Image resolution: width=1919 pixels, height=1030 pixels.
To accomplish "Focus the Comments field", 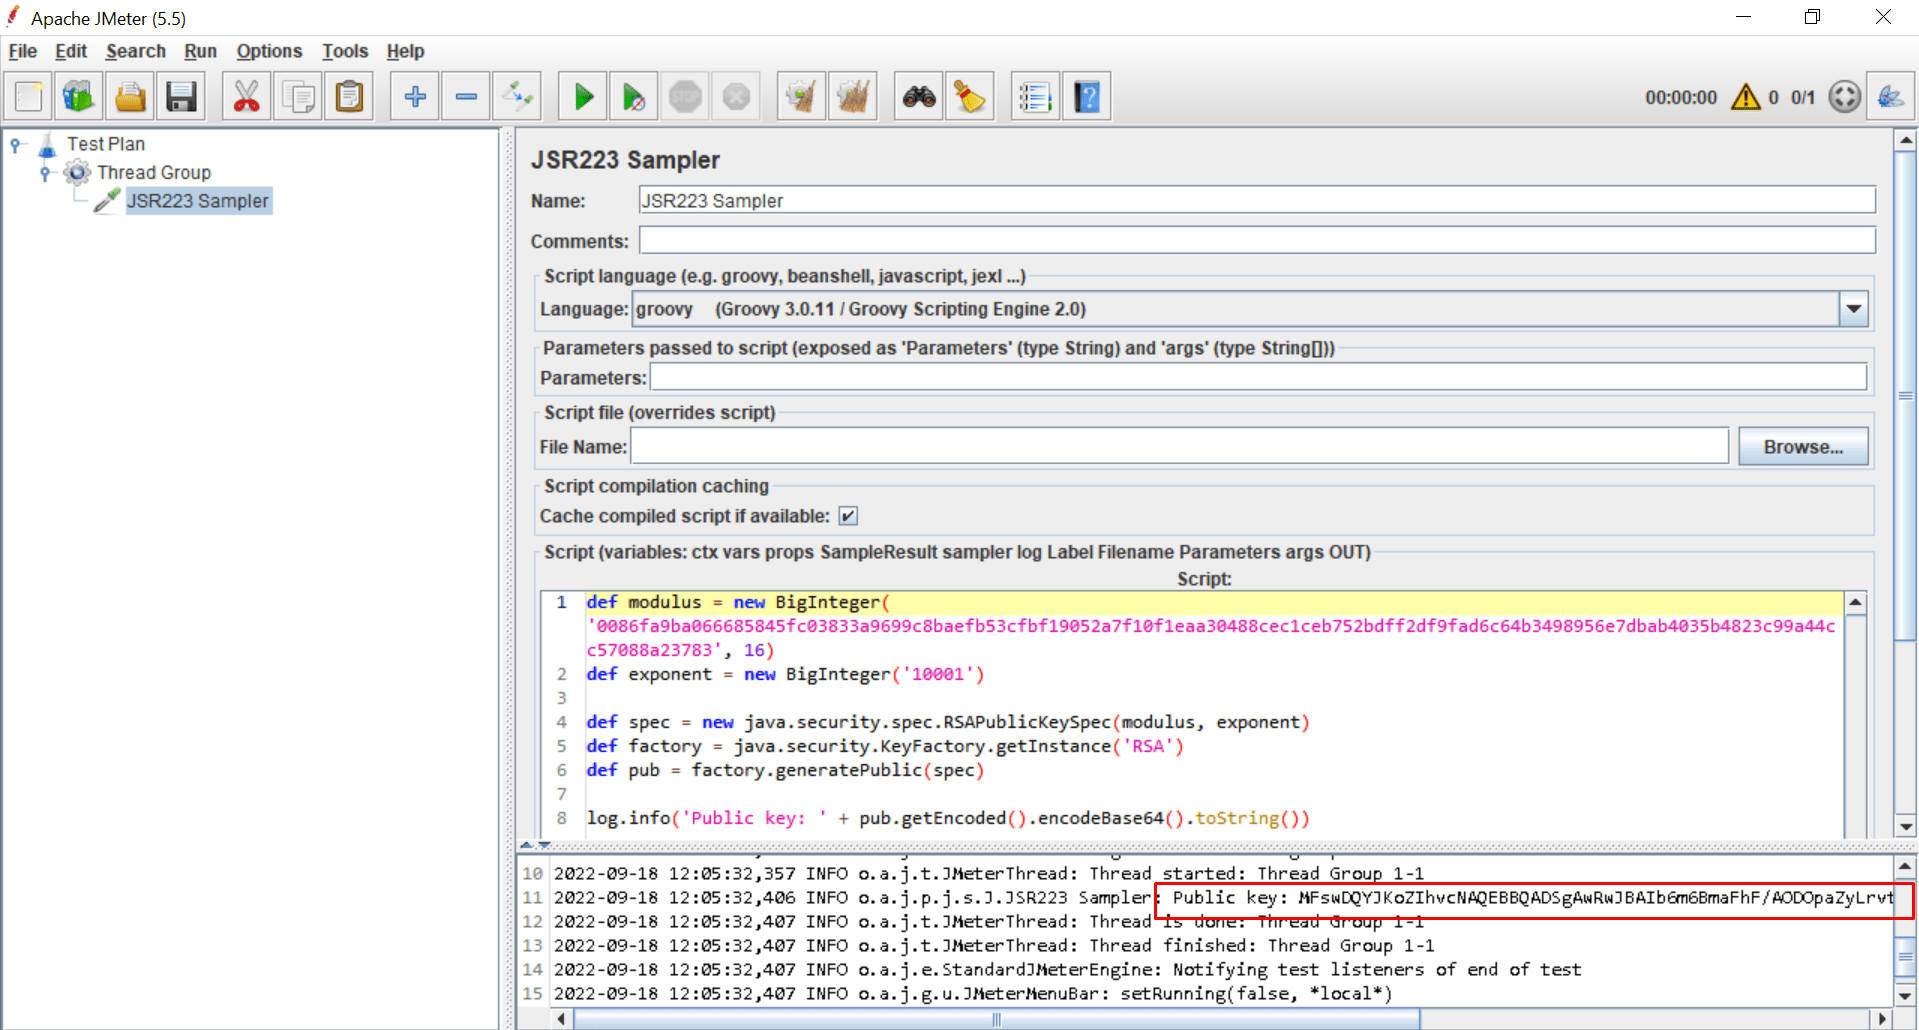I will [1257, 240].
